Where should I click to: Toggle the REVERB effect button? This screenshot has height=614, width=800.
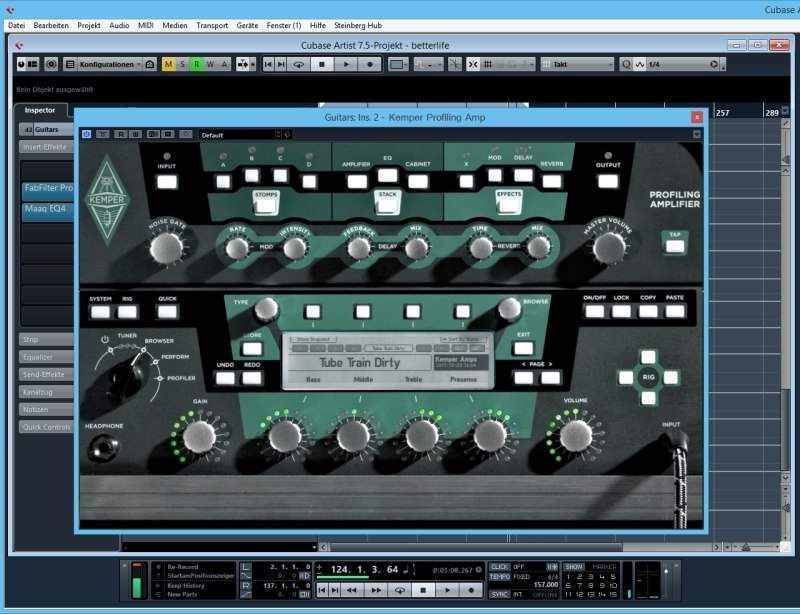tap(552, 181)
